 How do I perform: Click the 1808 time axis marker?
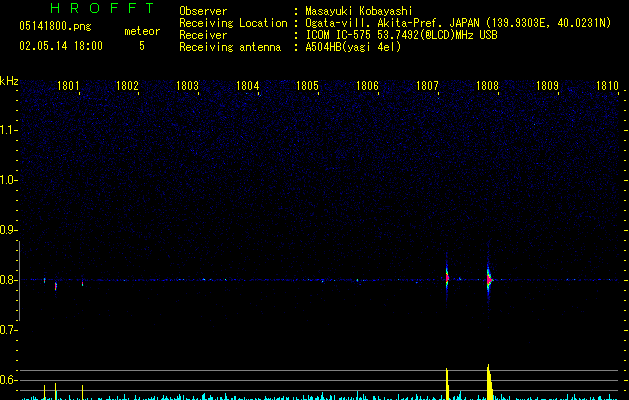coord(487,86)
